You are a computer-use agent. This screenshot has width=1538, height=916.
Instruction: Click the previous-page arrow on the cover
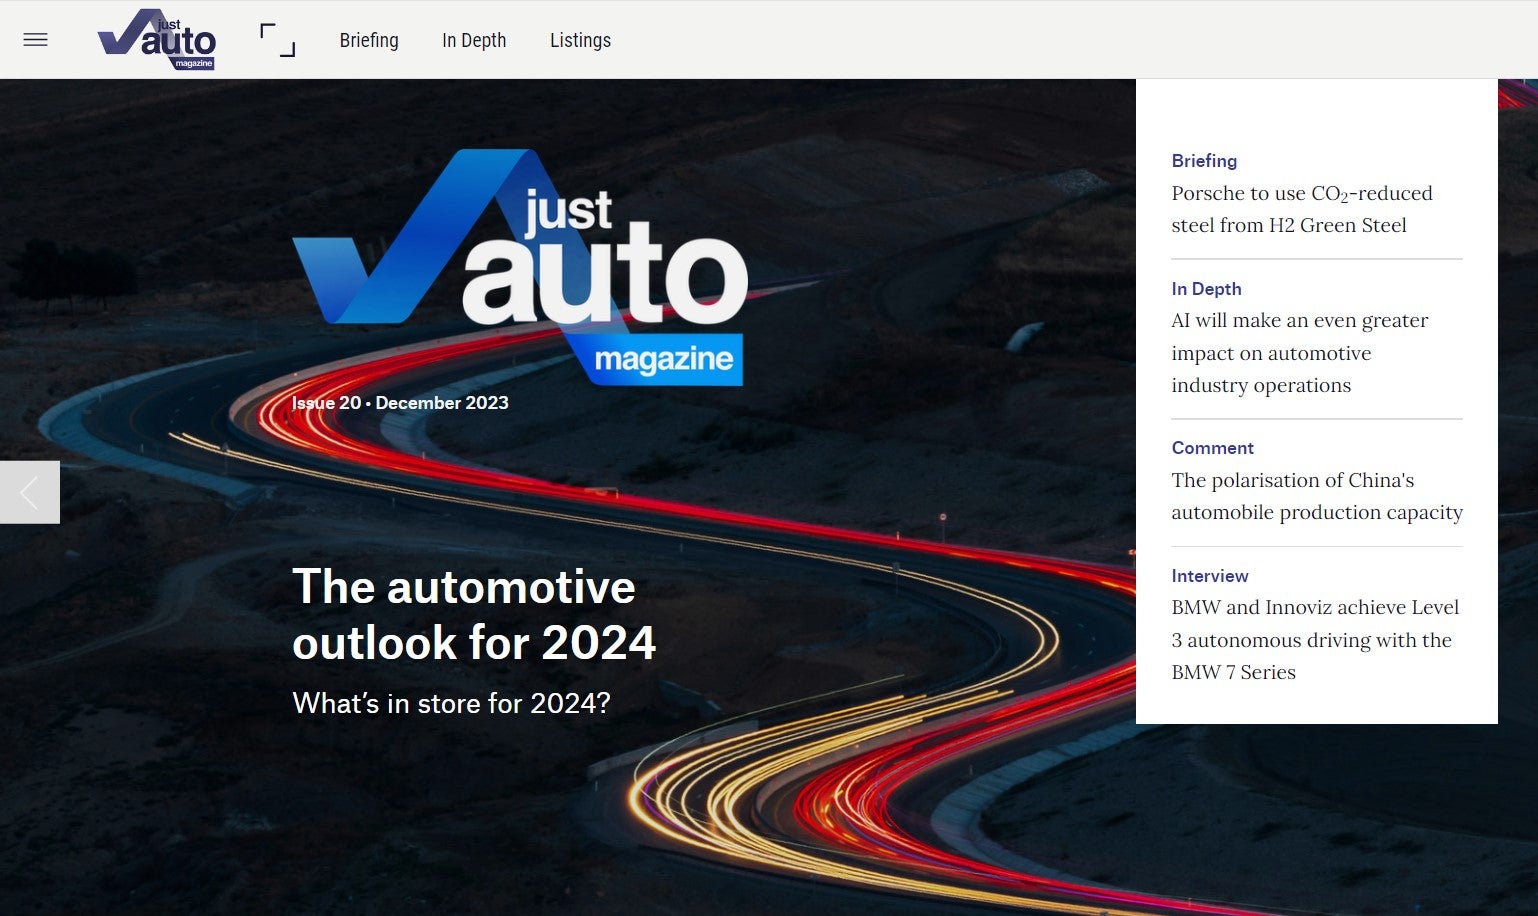(27, 491)
